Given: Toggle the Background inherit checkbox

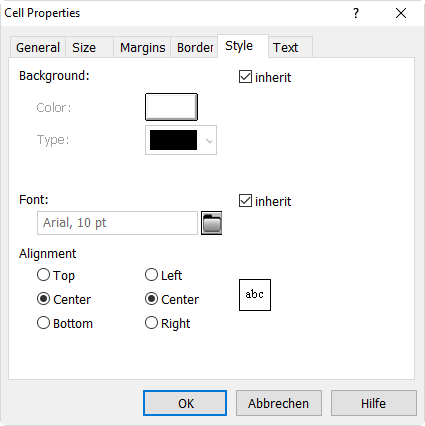Looking at the screenshot, I should click(245, 77).
